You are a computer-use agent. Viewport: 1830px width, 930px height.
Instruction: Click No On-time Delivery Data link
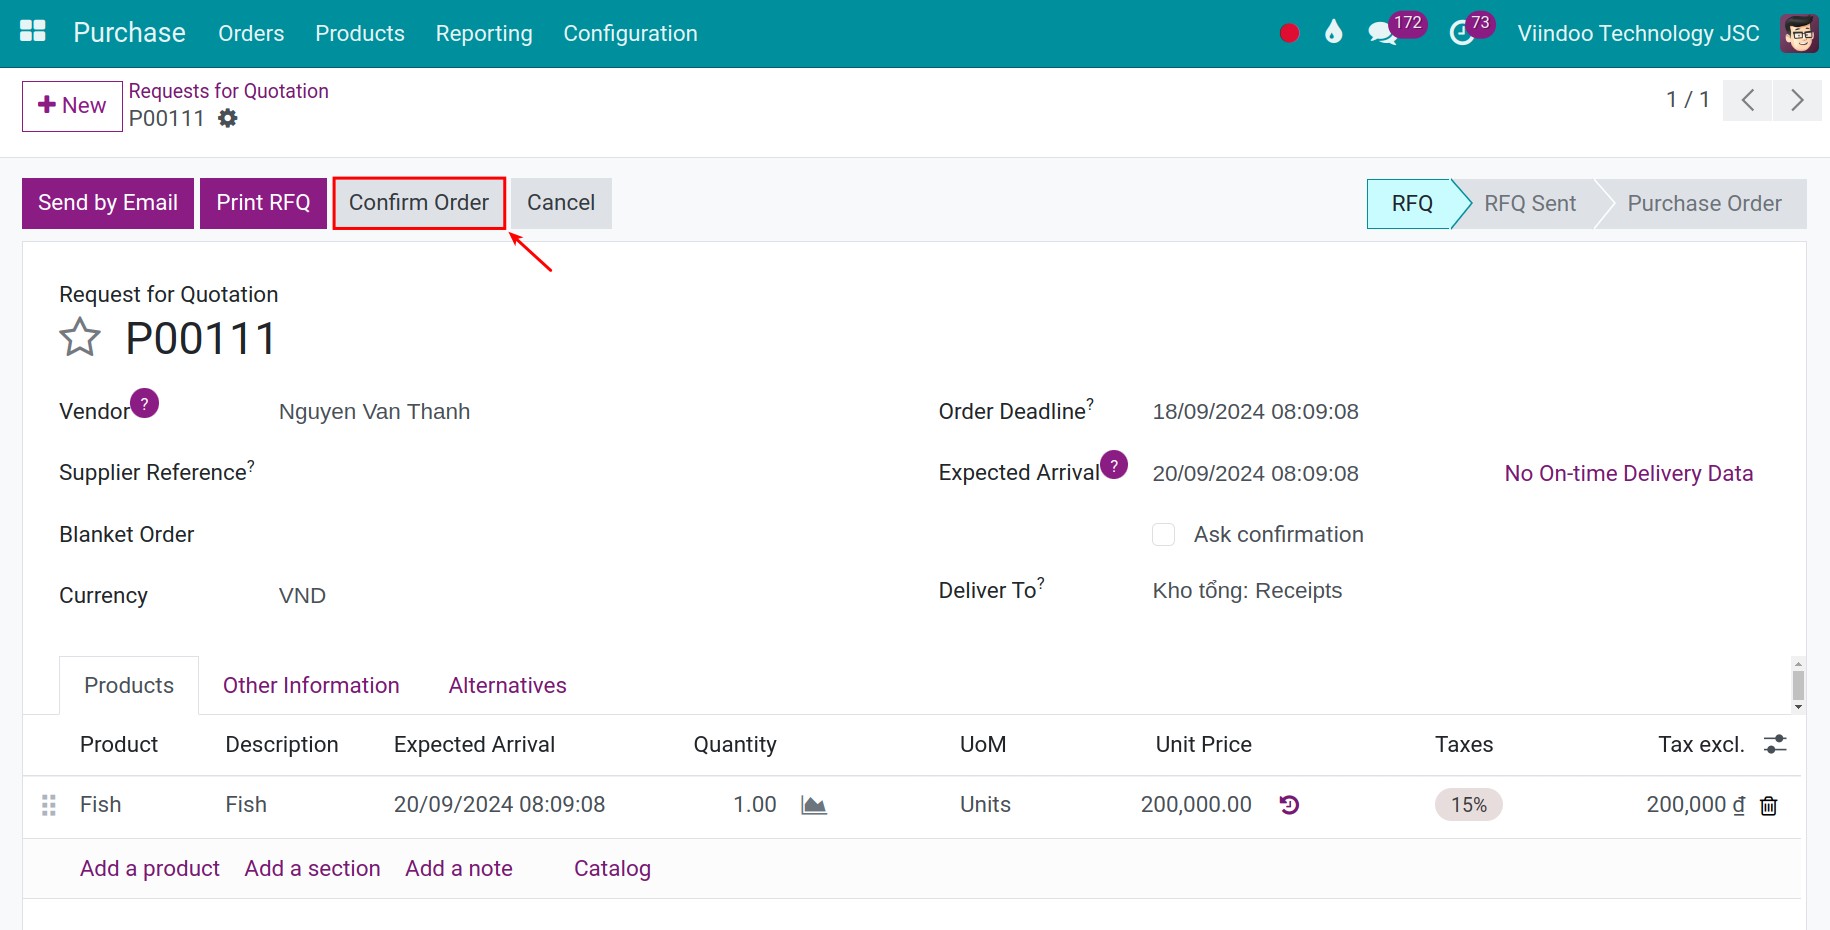(1628, 473)
